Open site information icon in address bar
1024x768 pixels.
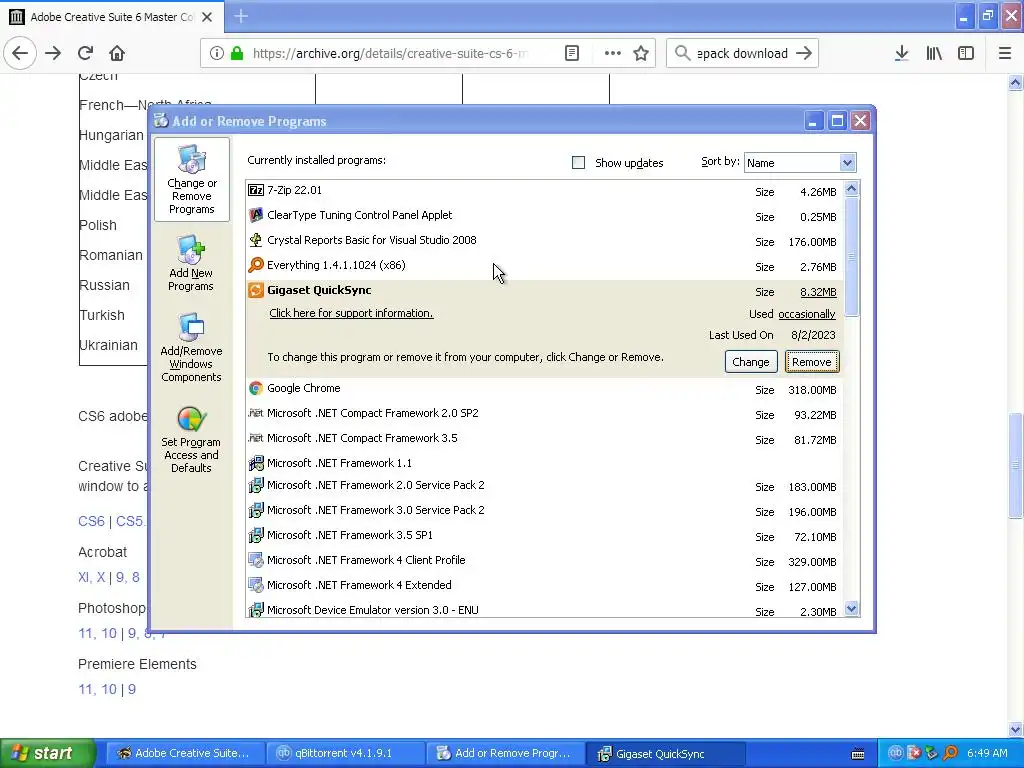point(217,53)
